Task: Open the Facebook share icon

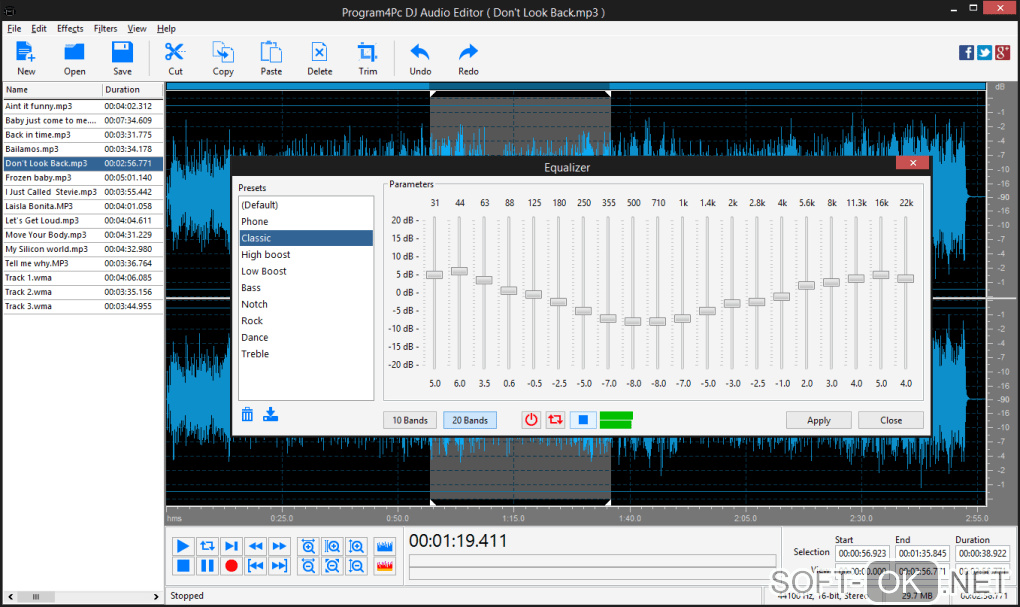Action: pos(966,53)
